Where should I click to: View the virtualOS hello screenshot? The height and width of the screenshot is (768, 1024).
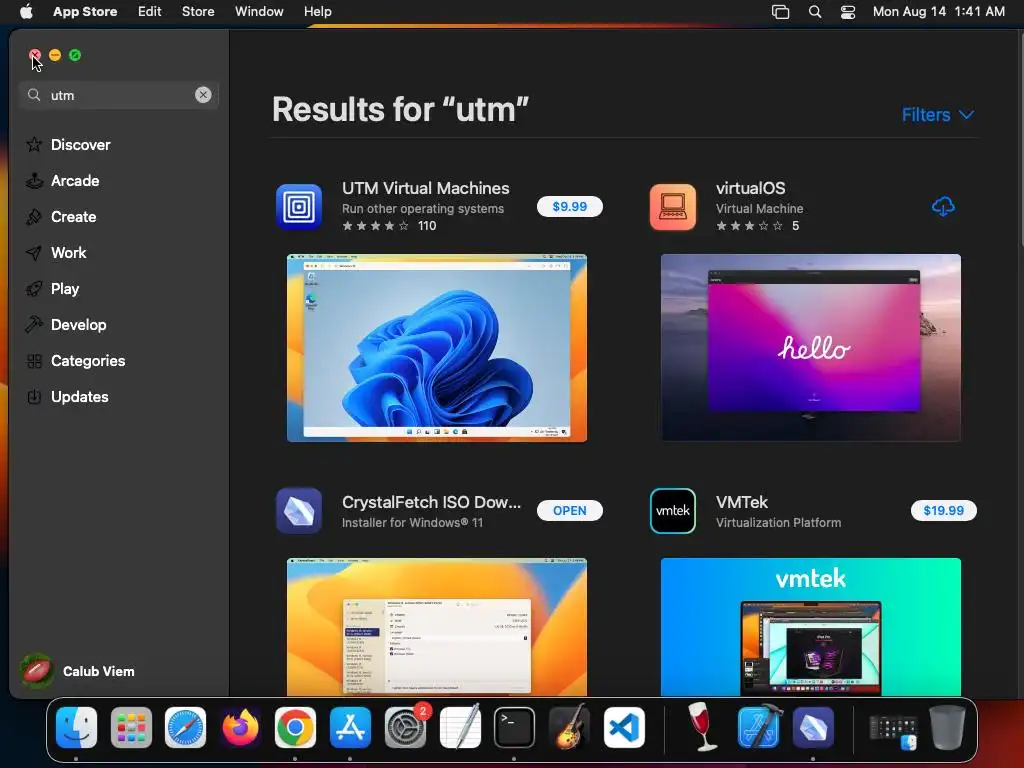click(x=810, y=348)
